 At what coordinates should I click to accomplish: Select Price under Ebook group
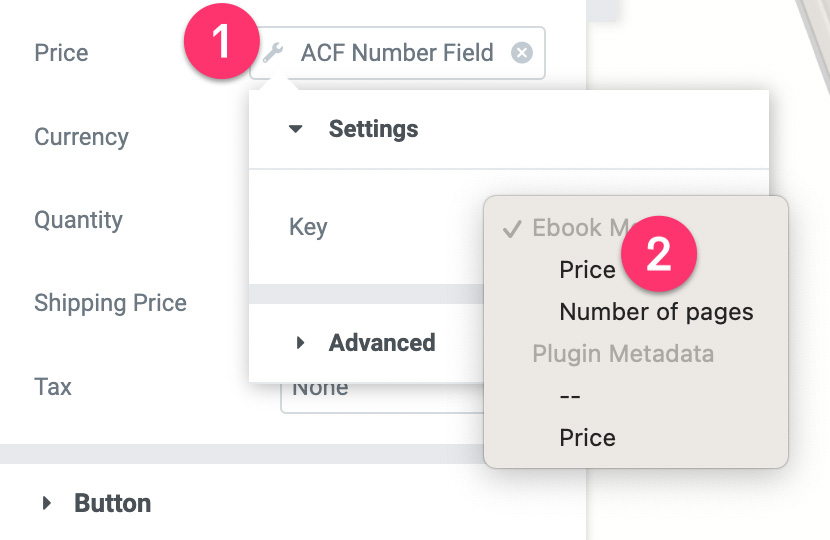point(587,269)
